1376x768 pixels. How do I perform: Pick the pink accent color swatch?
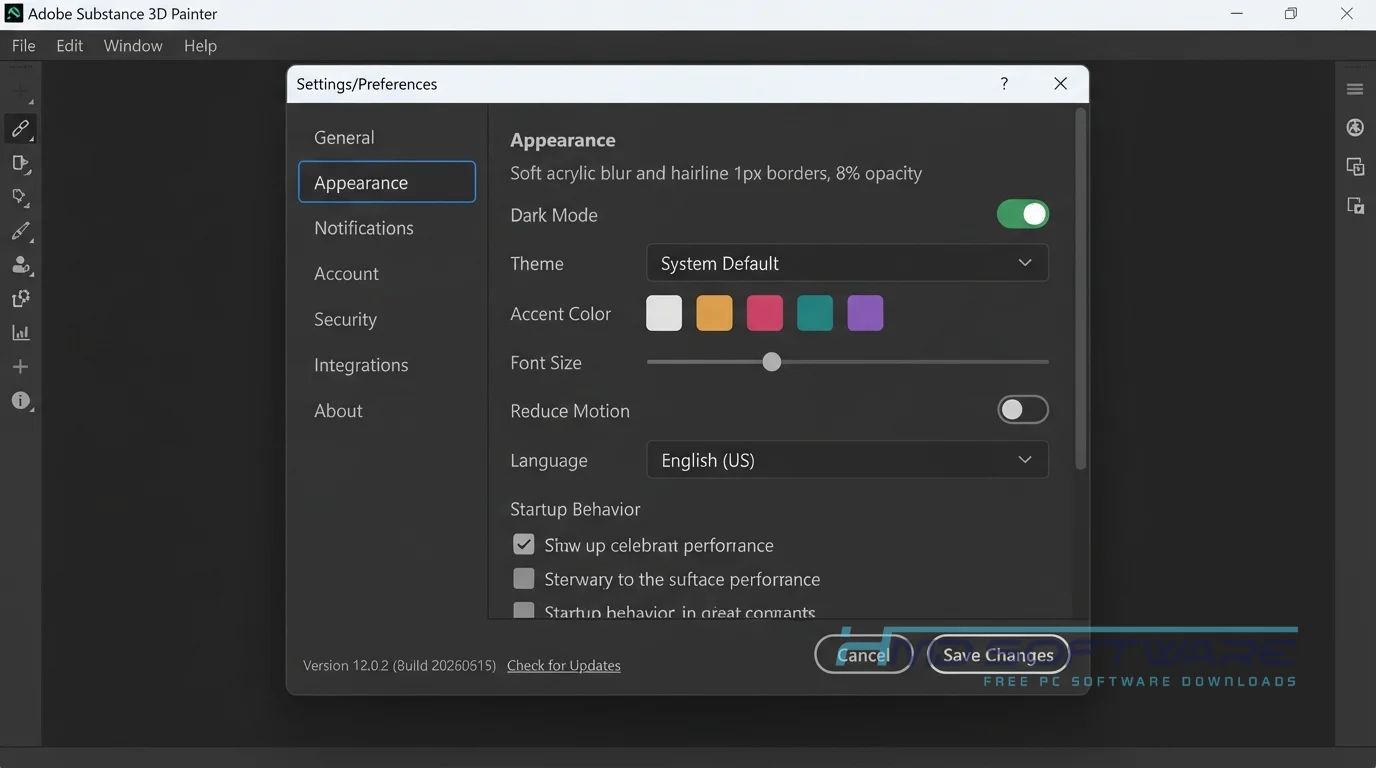coord(765,313)
